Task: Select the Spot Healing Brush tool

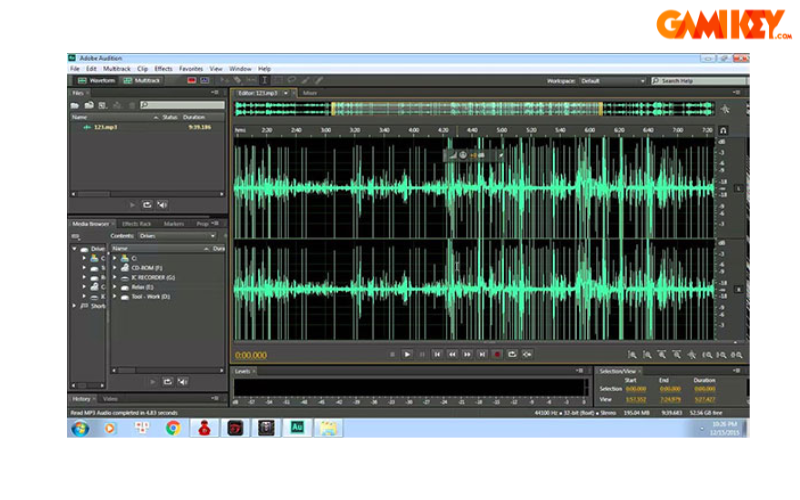Action: click(318, 80)
